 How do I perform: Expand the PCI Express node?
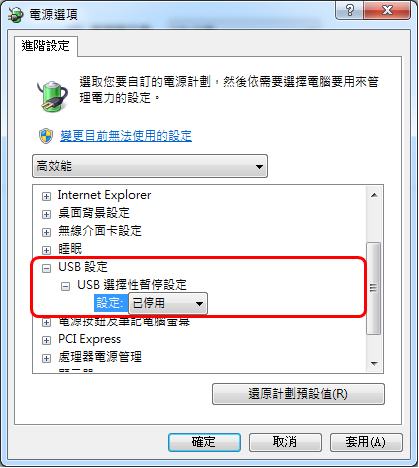click(x=46, y=340)
